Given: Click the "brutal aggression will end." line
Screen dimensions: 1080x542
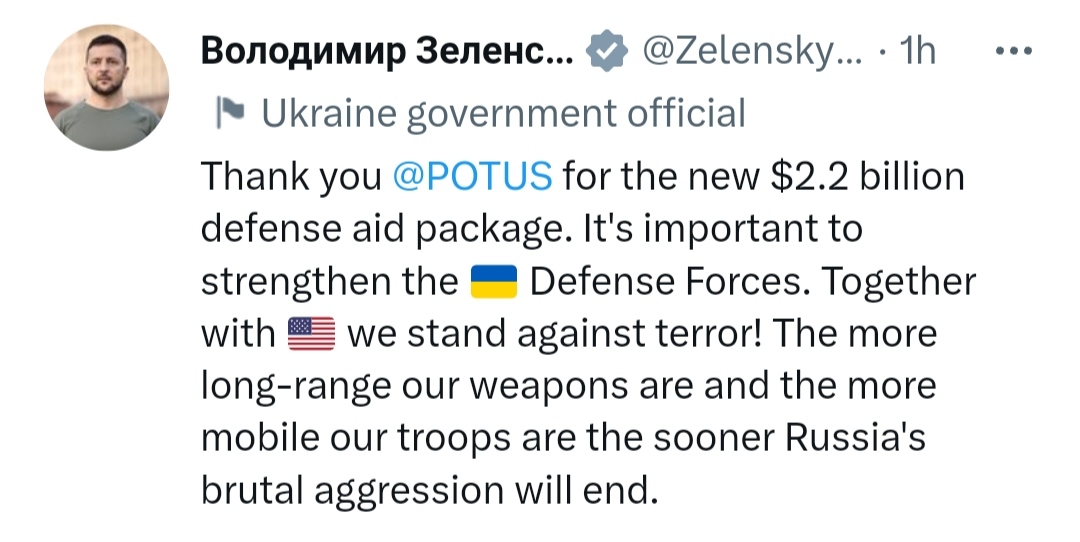Looking at the screenshot, I should click(426, 492).
